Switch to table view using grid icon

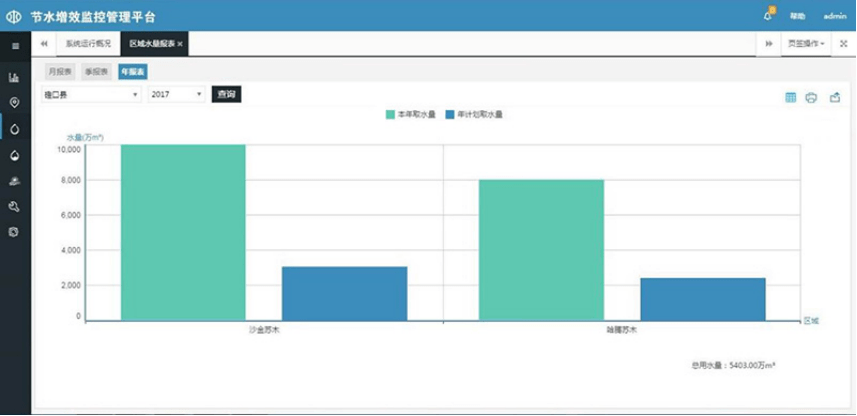(x=790, y=97)
